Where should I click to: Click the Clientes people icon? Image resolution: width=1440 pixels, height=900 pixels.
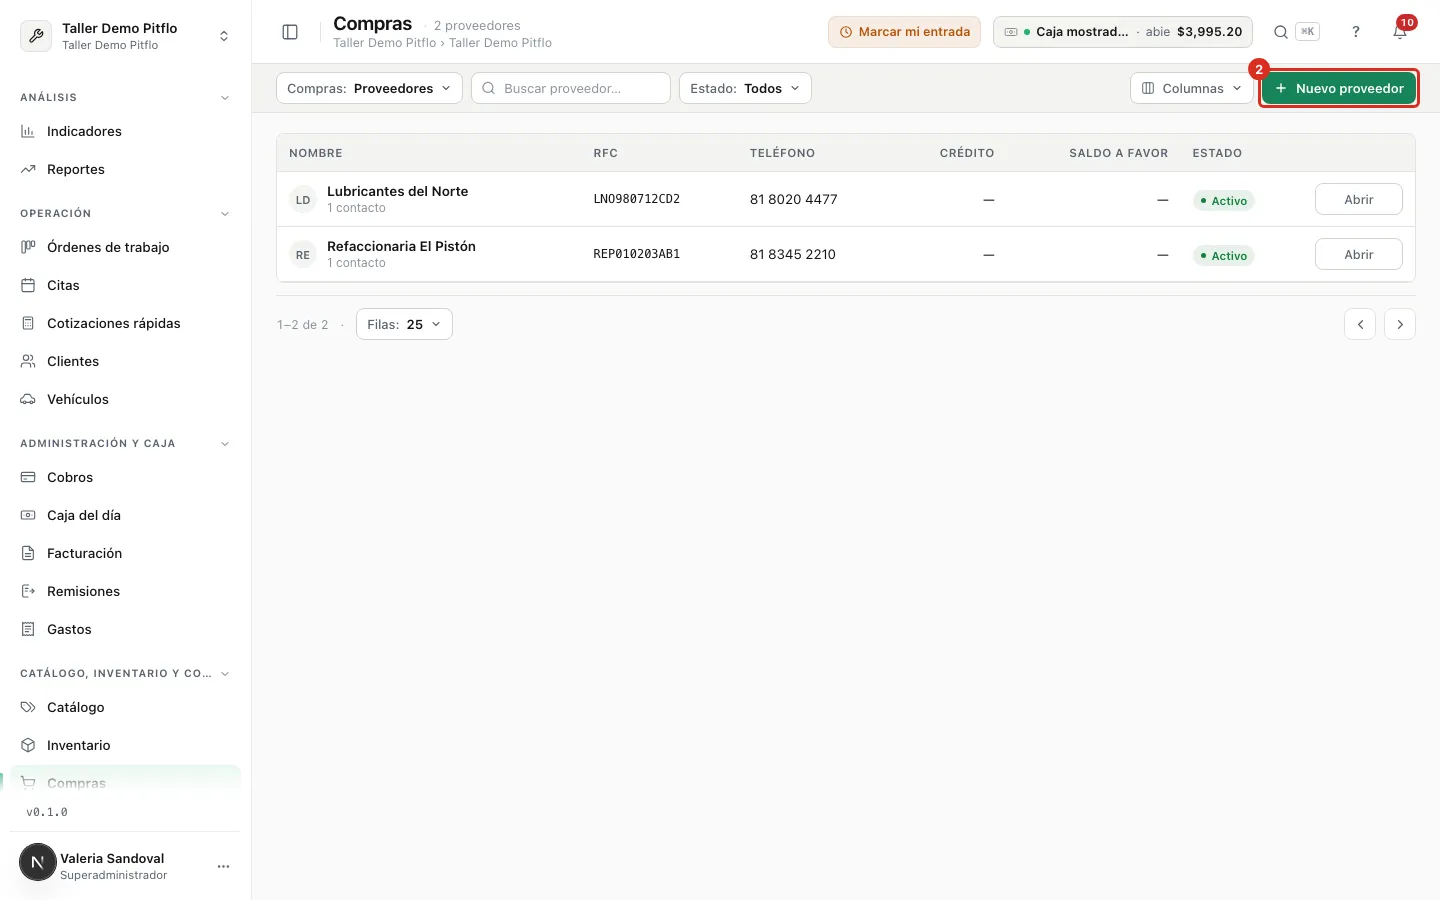click(x=28, y=361)
